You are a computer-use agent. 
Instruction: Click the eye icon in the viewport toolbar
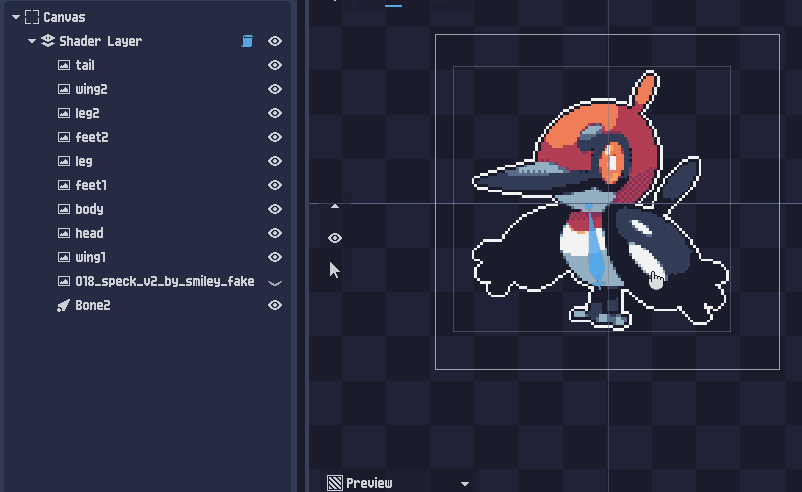tap(335, 238)
